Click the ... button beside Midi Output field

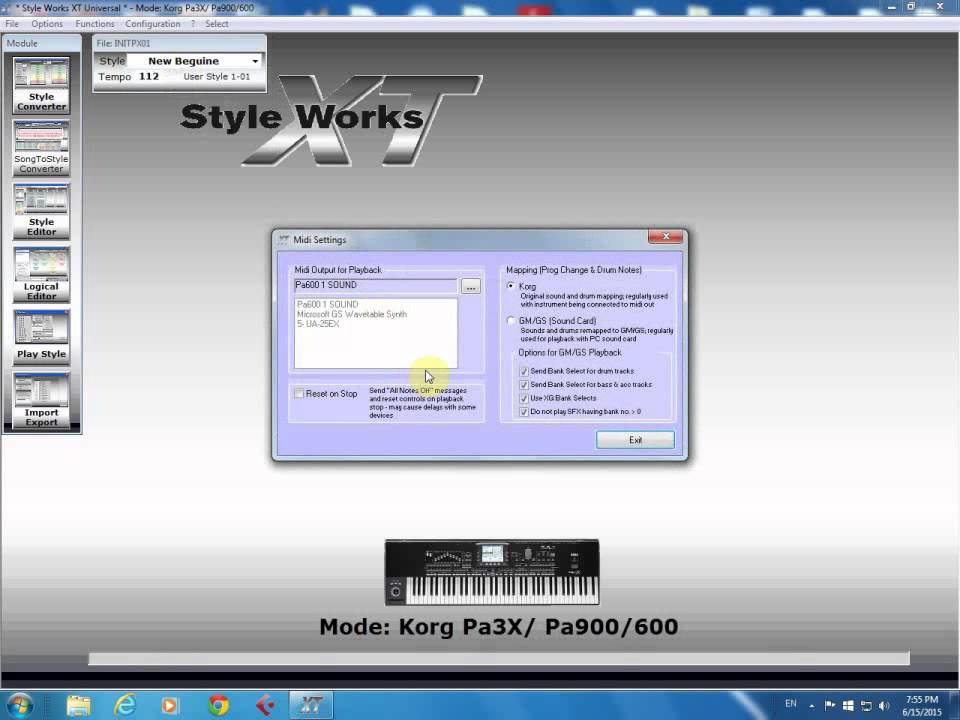[x=470, y=287]
